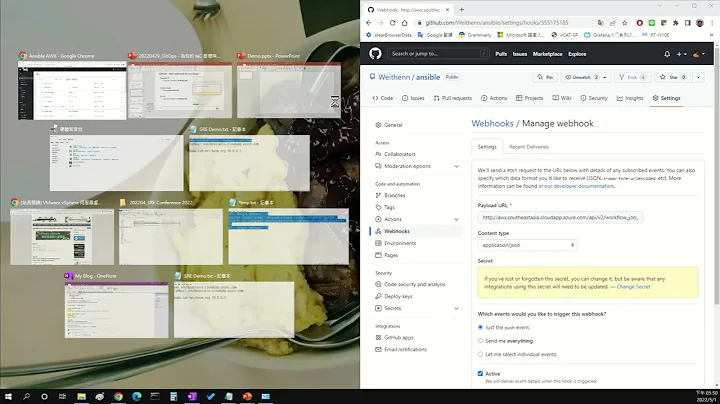Open the star lists dropdown arrow
Image resolution: width=720 pixels, height=404 pixels.
pyautogui.click(x=698, y=77)
